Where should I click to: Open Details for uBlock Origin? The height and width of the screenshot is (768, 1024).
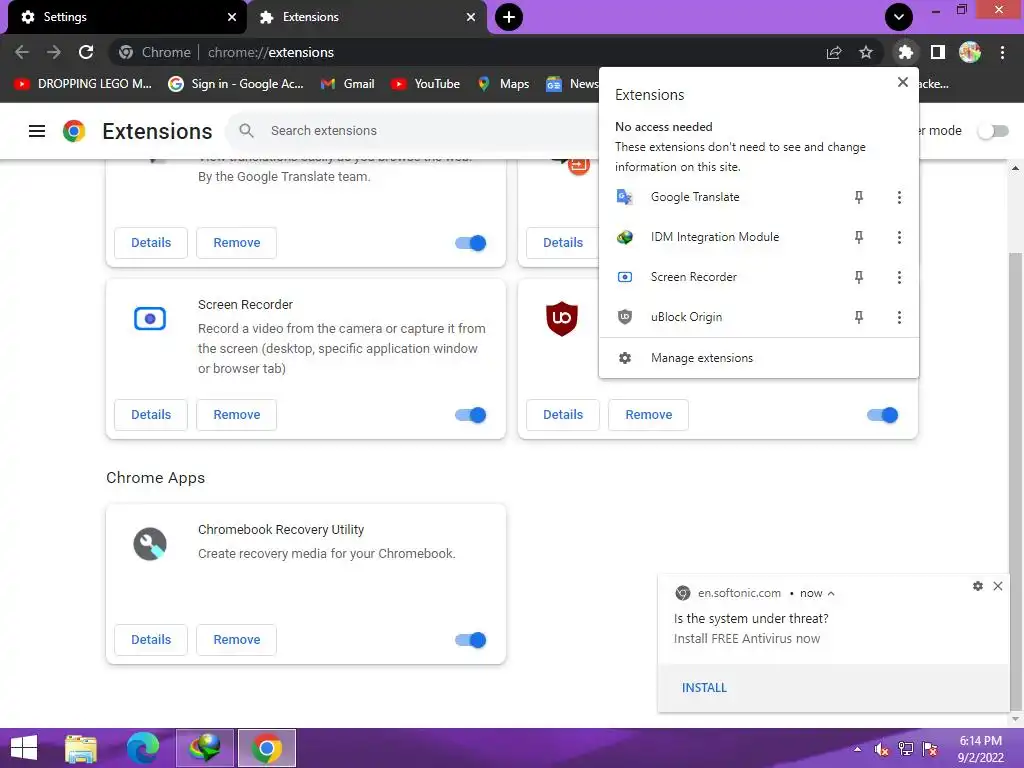click(x=563, y=415)
